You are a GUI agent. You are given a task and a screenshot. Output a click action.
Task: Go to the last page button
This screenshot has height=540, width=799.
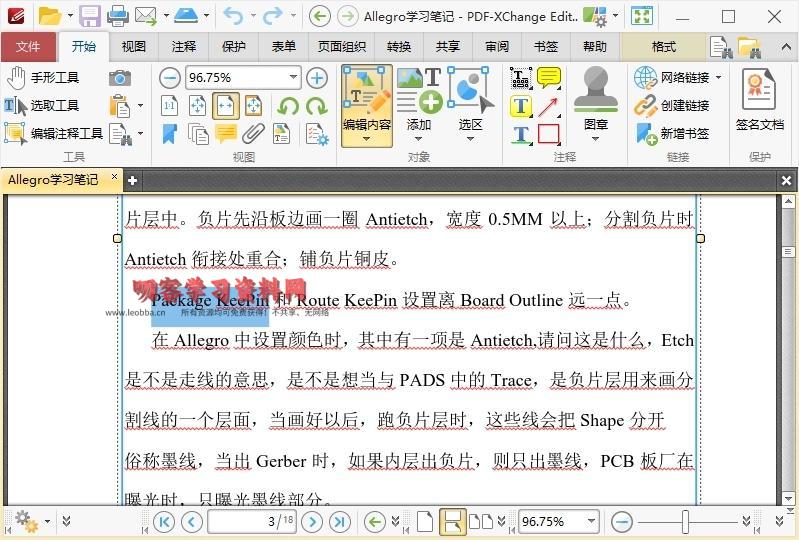pos(340,521)
